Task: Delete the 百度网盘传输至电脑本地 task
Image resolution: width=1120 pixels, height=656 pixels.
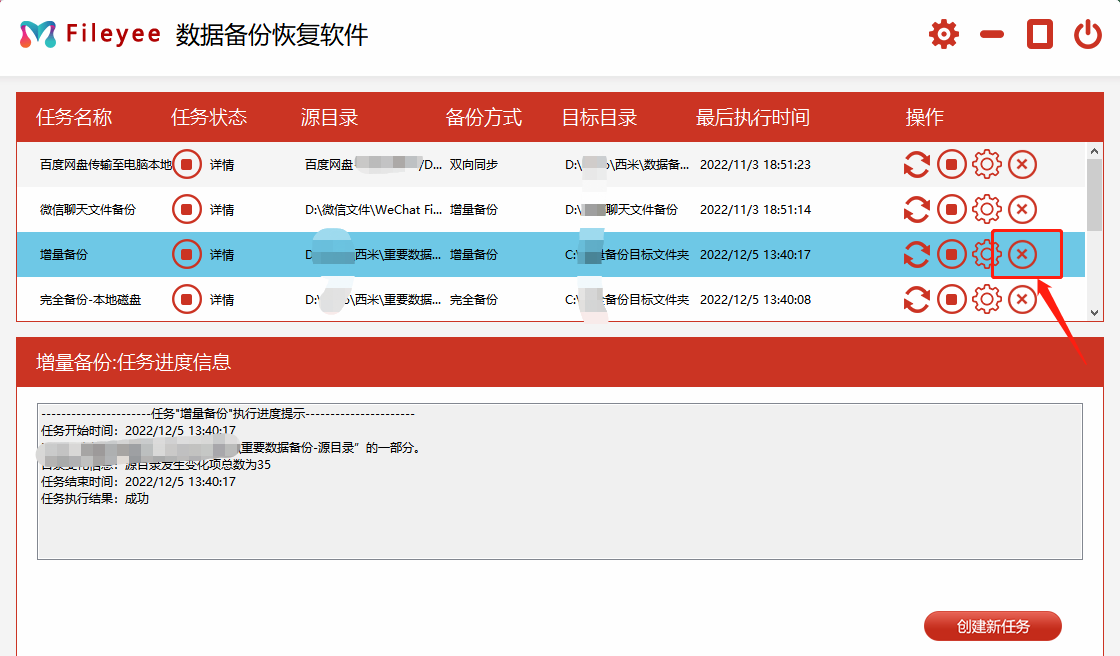Action: (1022, 164)
